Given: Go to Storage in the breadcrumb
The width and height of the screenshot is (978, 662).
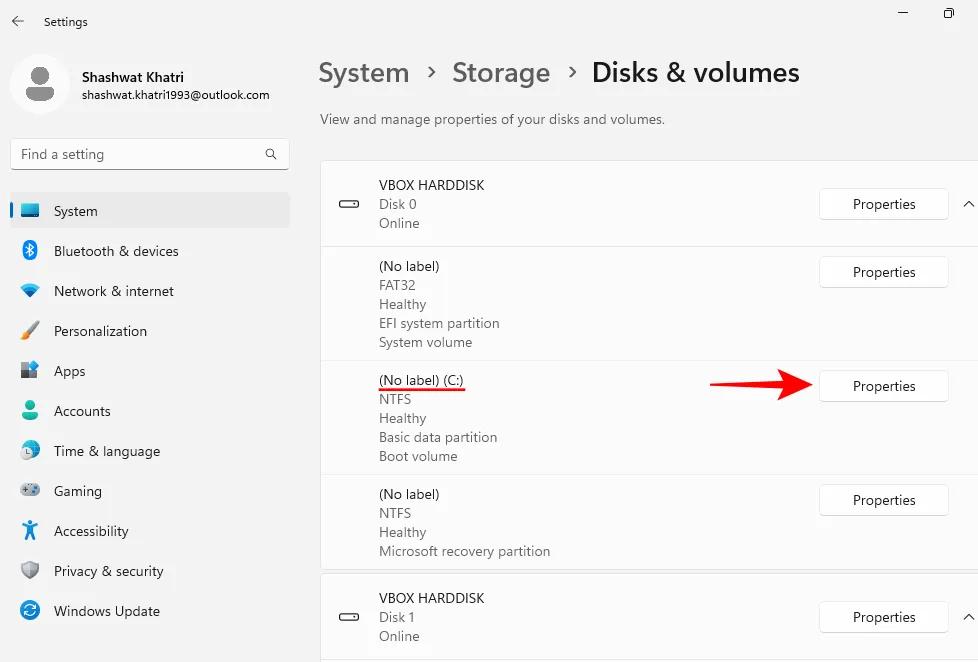Looking at the screenshot, I should pos(501,73).
